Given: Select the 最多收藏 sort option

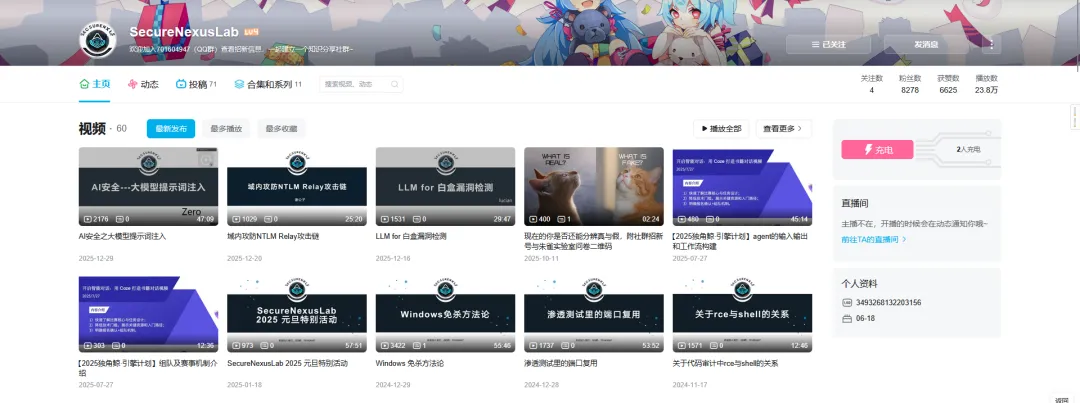Looking at the screenshot, I should 281,128.
